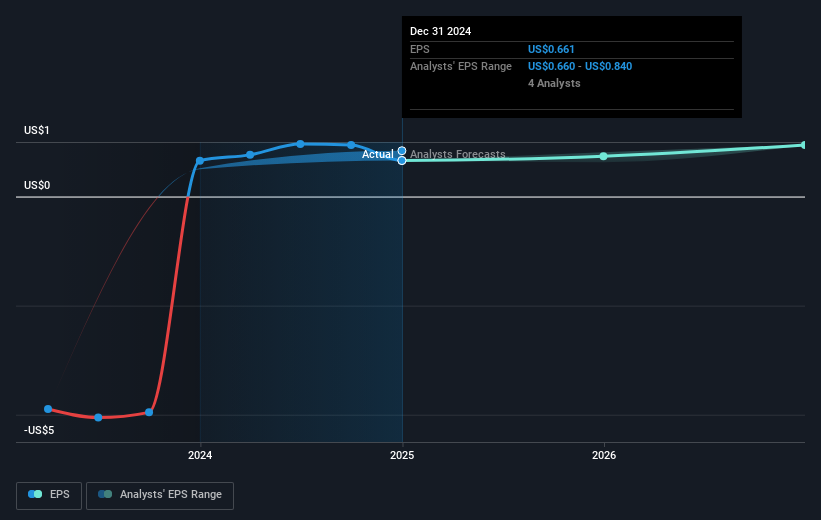Viewport: 821px width, 520px height.
Task: Click the Actual label on chart
Action: click(378, 154)
